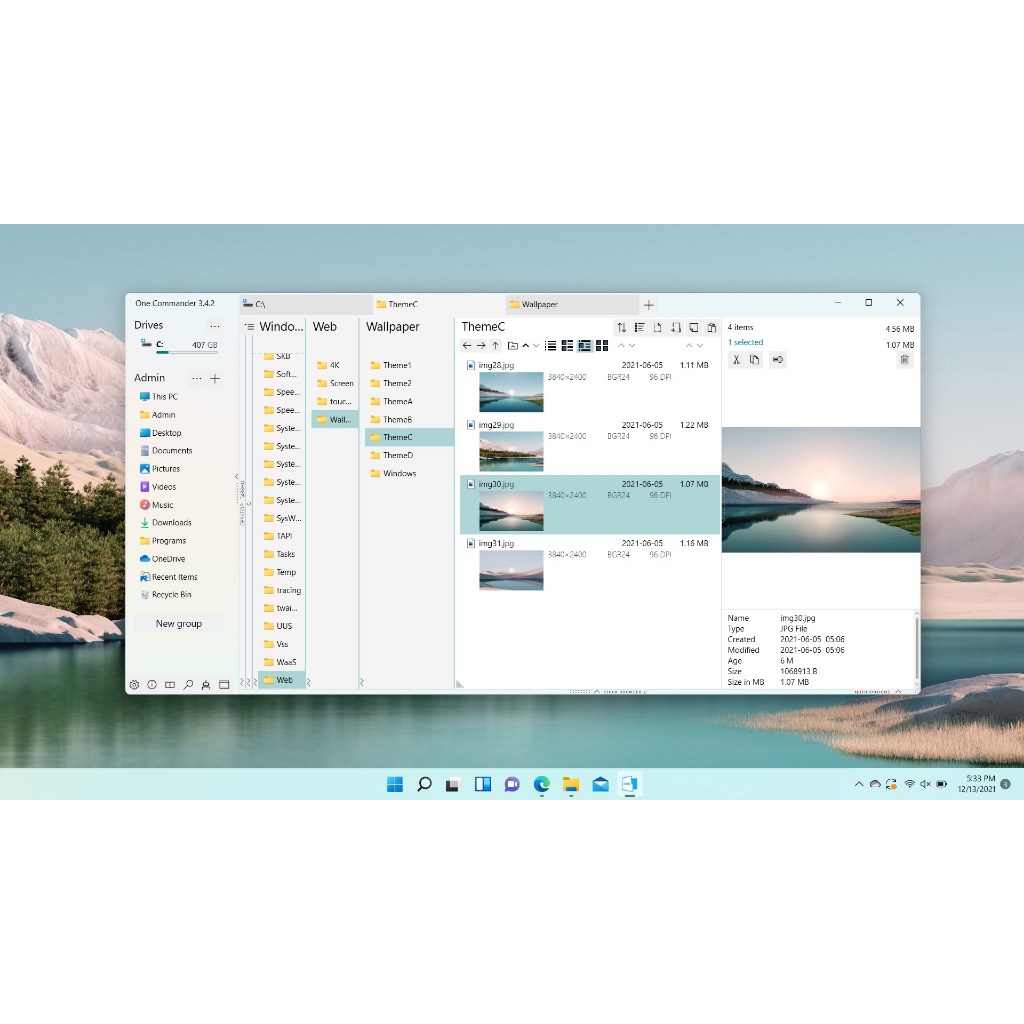Click the sort order icon above the file list

coord(622,327)
